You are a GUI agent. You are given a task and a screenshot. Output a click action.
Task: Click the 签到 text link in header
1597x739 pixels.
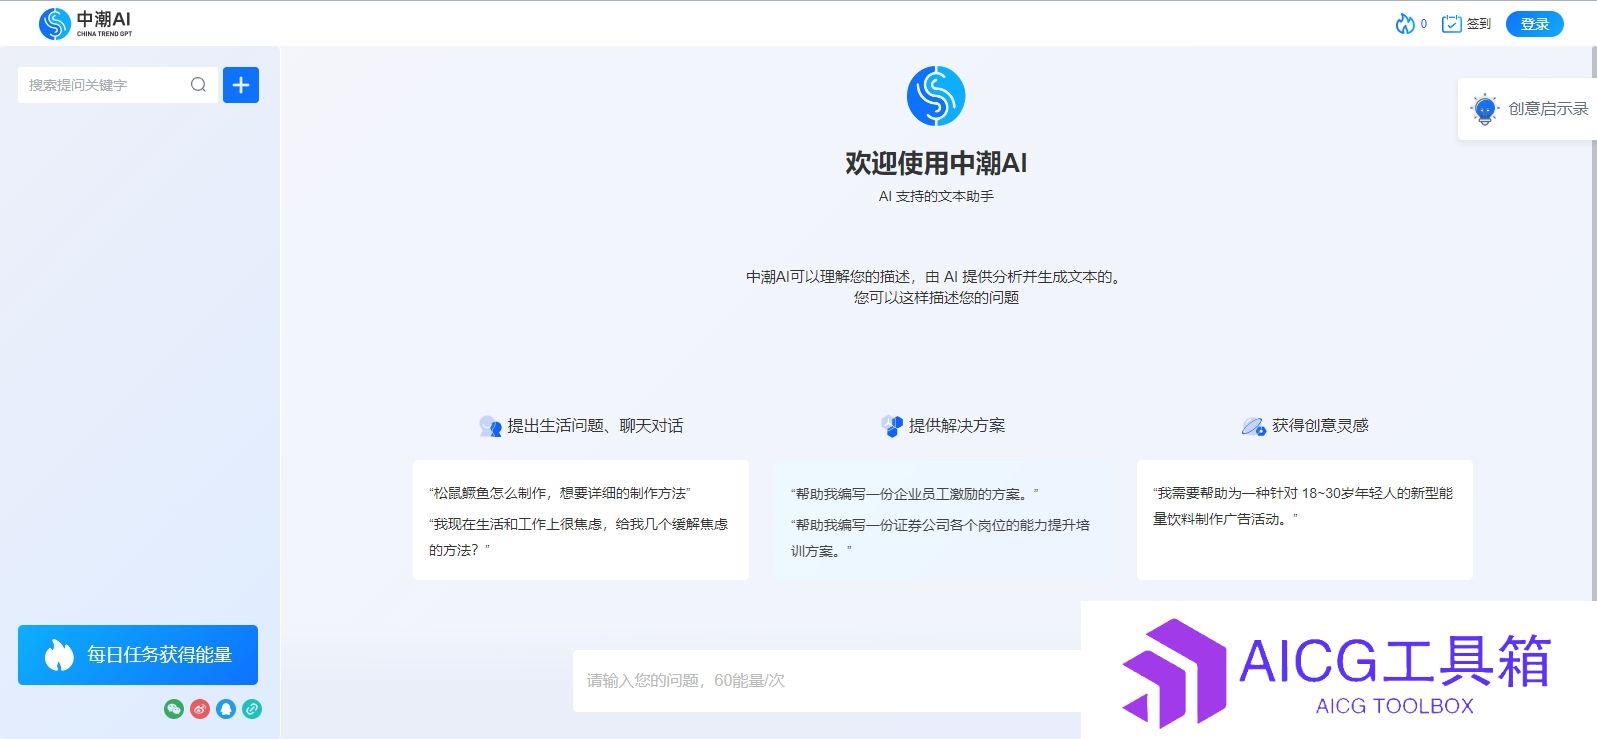coord(1478,24)
